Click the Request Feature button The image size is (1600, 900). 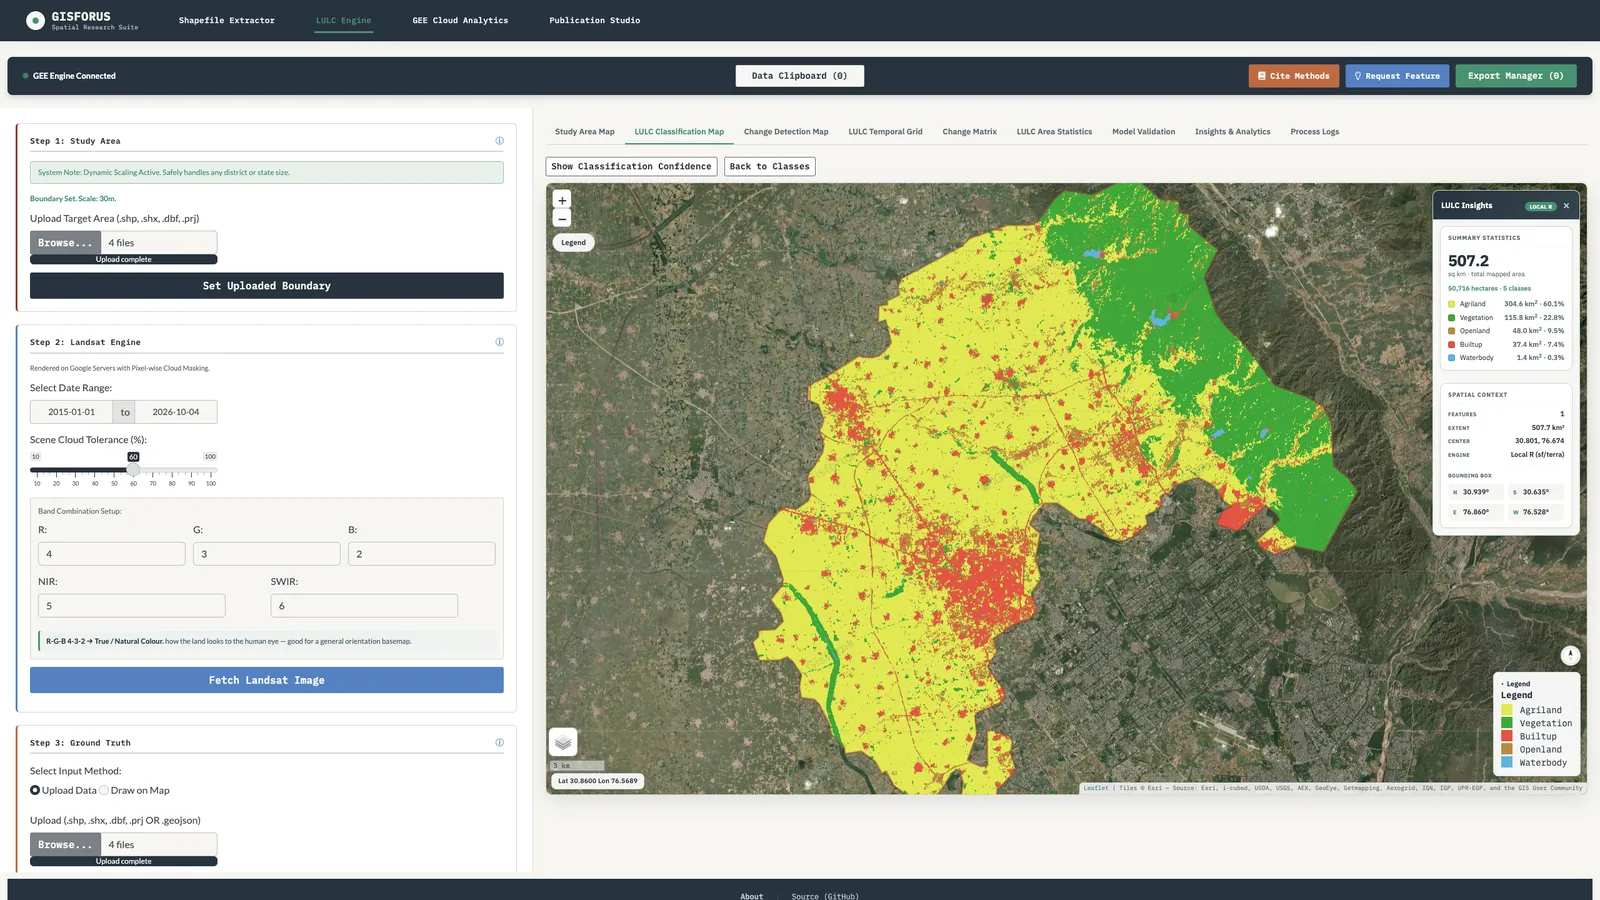click(1397, 76)
